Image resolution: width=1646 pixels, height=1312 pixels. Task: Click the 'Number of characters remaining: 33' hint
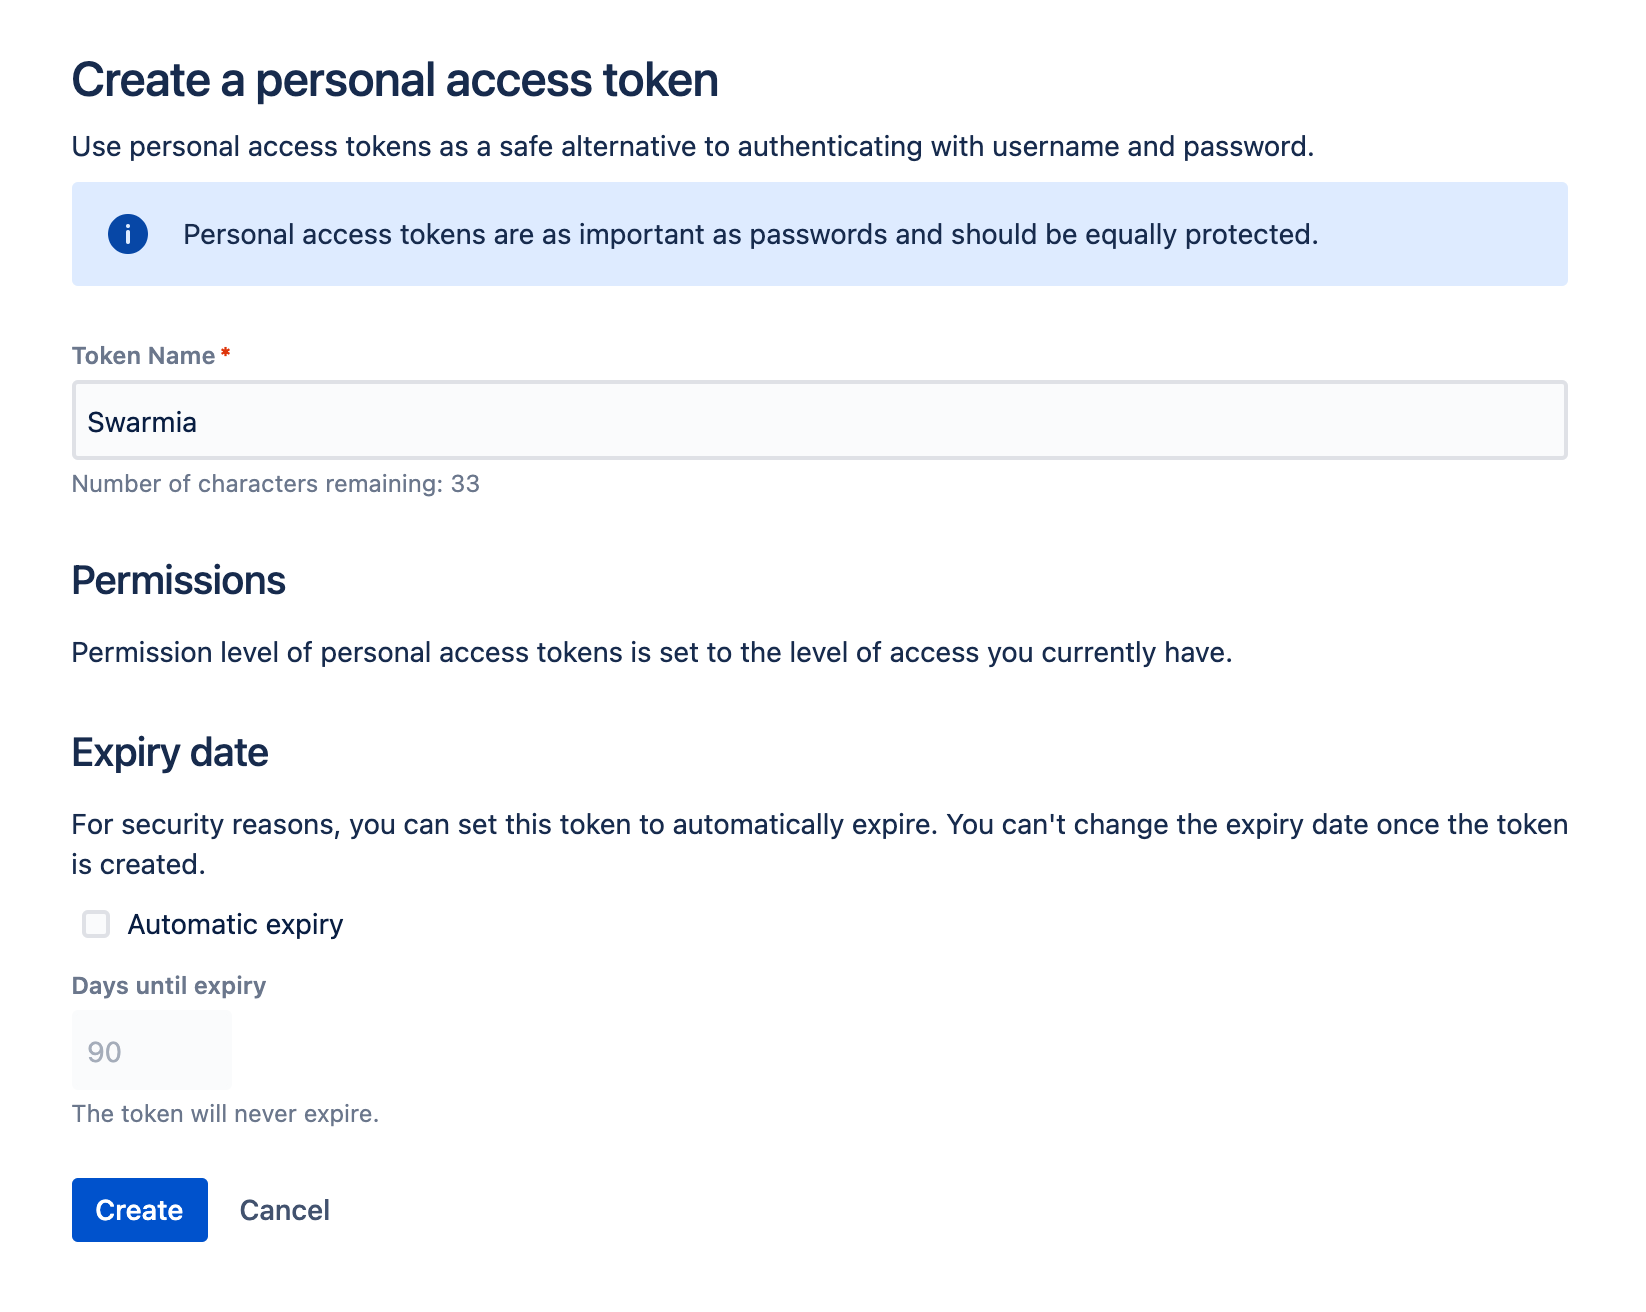pos(276,484)
